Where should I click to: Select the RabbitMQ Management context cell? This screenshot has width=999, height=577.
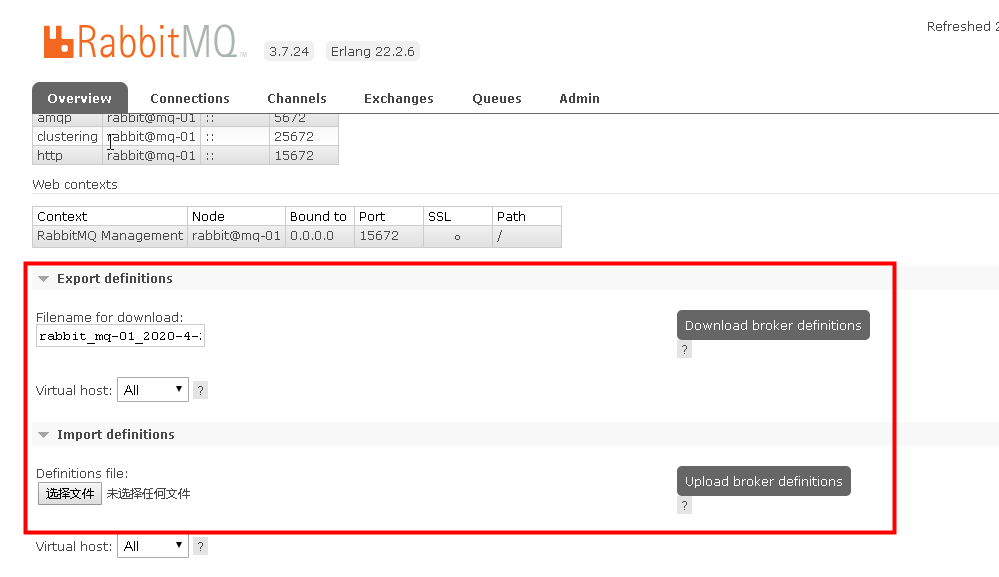tap(110, 236)
